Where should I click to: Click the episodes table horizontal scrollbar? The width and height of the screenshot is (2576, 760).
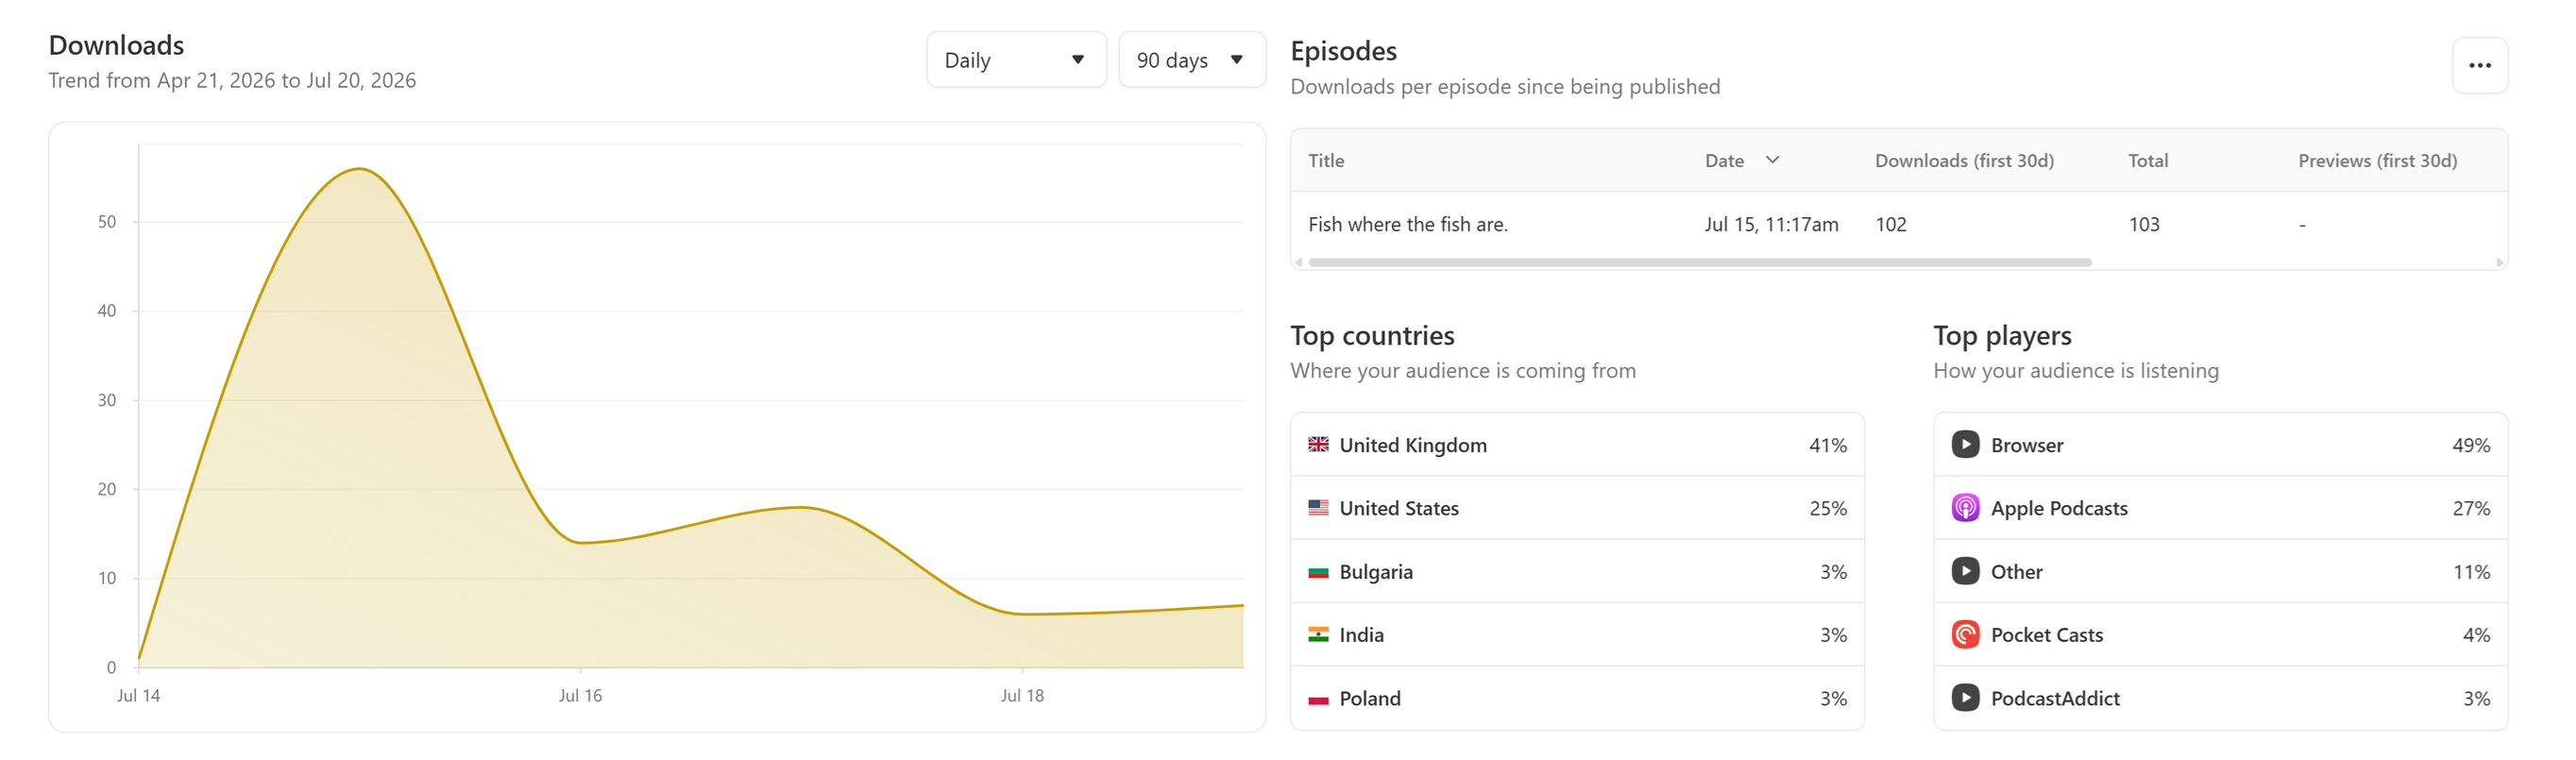[x=1699, y=262]
